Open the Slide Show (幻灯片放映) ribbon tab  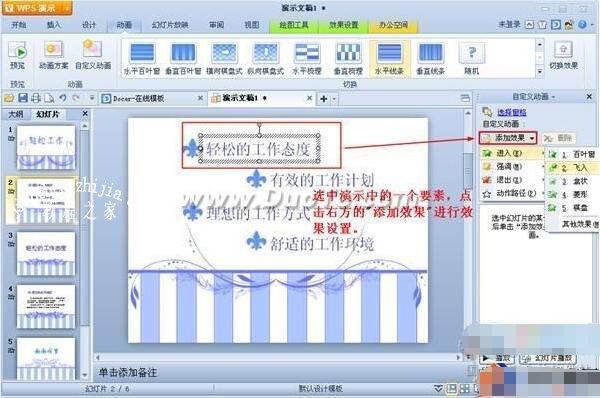[x=170, y=25]
